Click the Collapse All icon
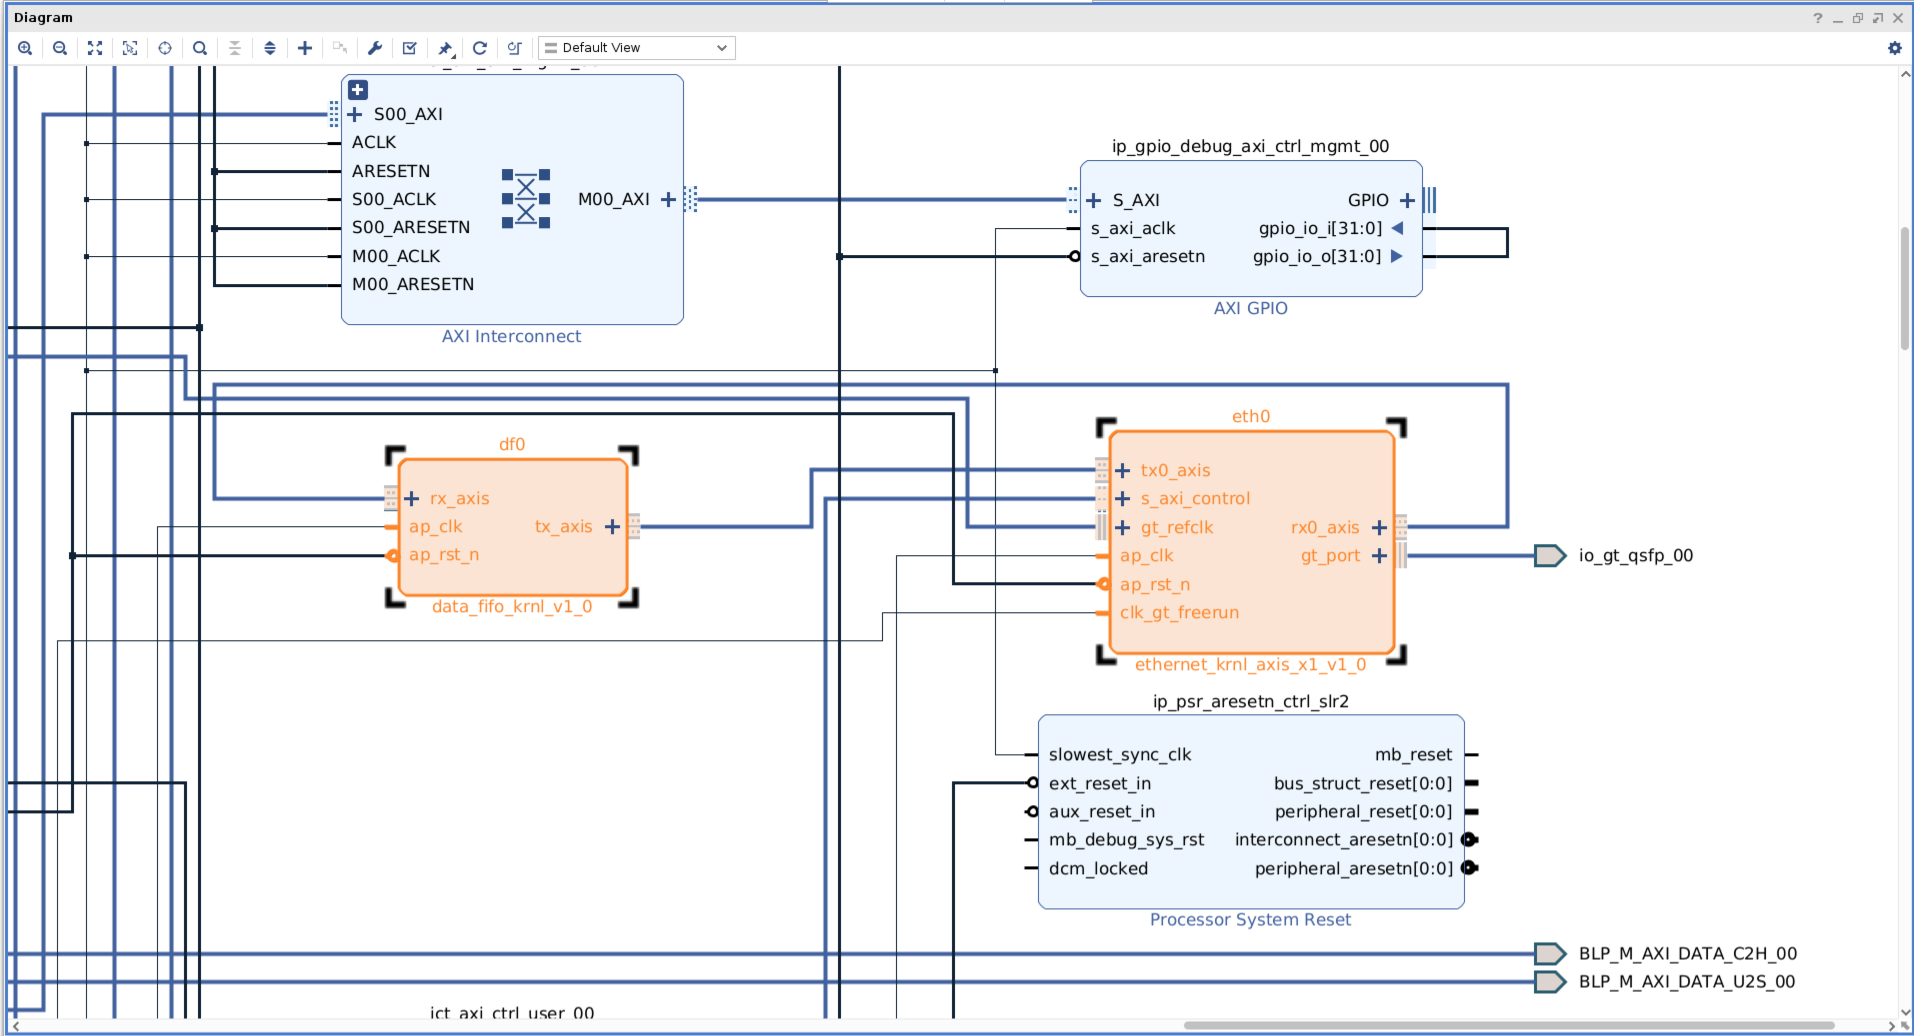This screenshot has width=1914, height=1036. pyautogui.click(x=235, y=48)
